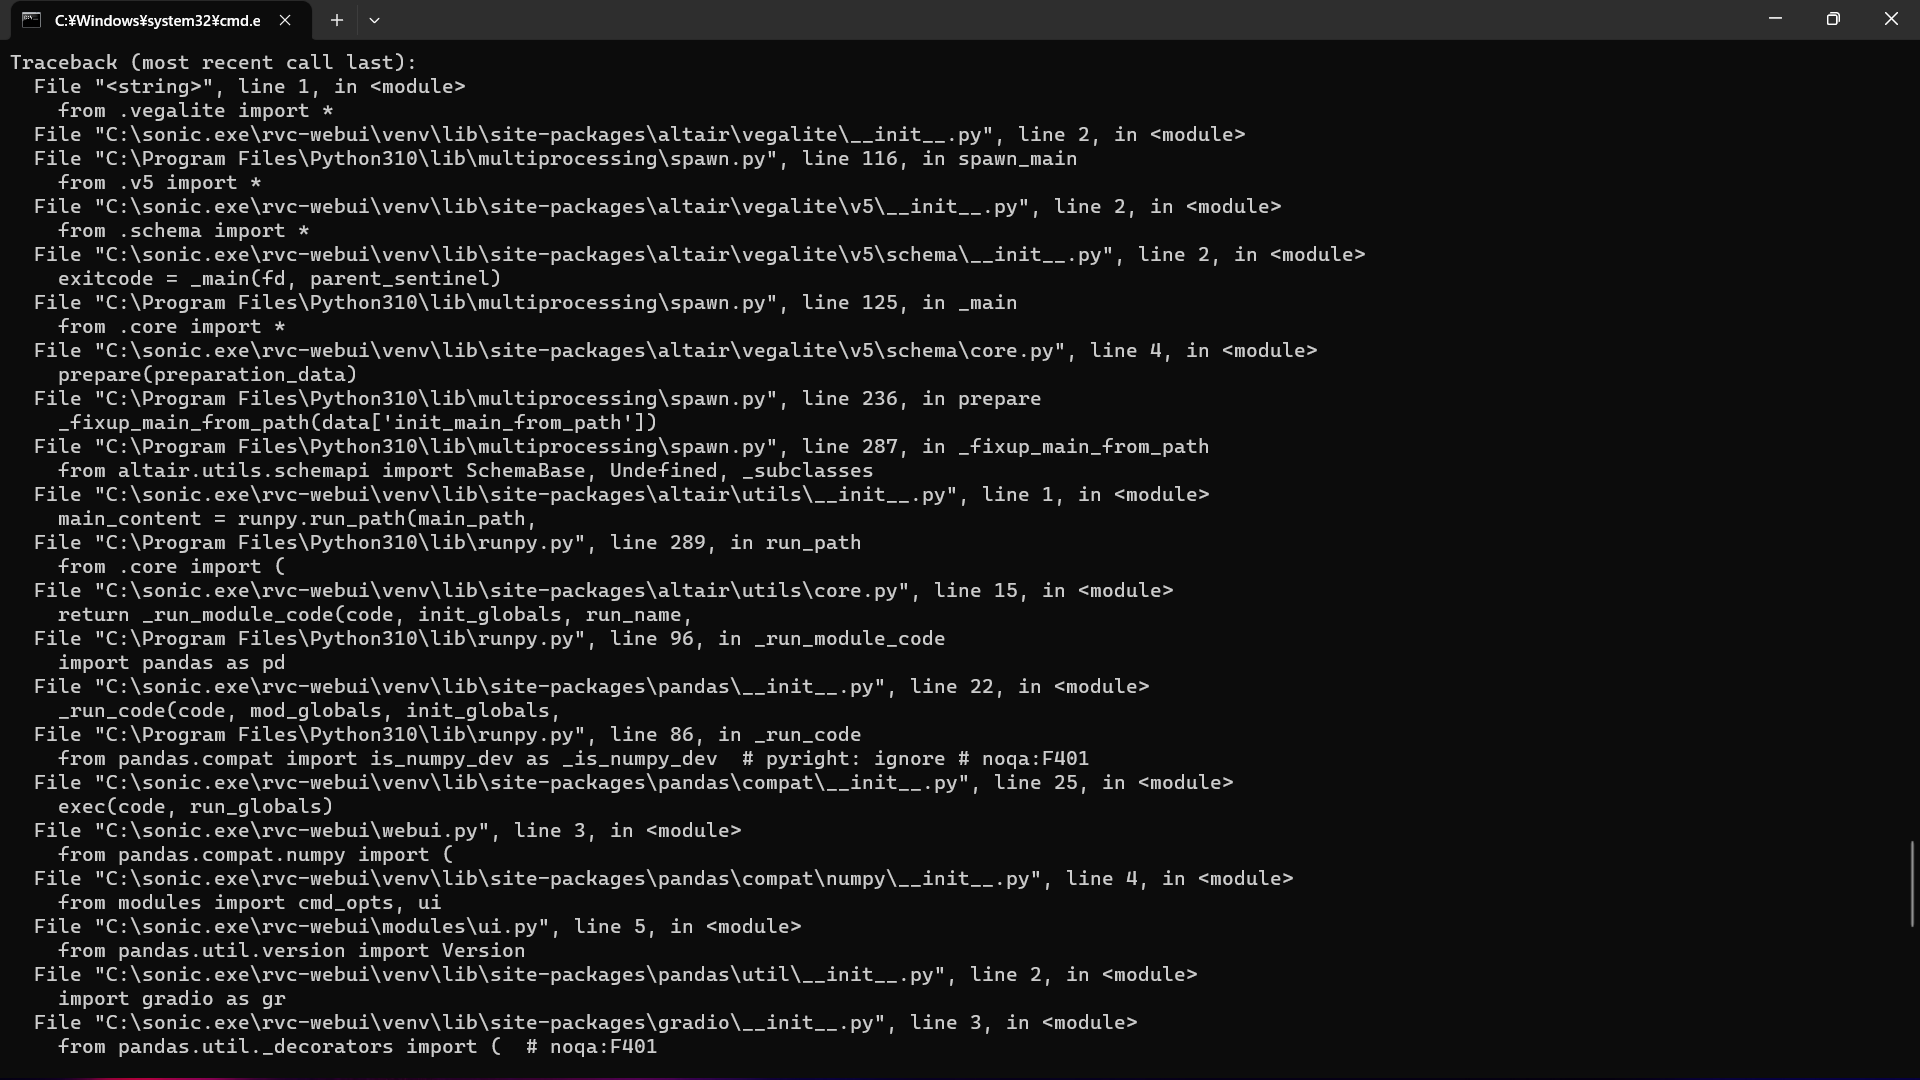Image resolution: width=1920 pixels, height=1080 pixels.
Task: Click the gradio __init__.py path text
Action: (x=585, y=1022)
